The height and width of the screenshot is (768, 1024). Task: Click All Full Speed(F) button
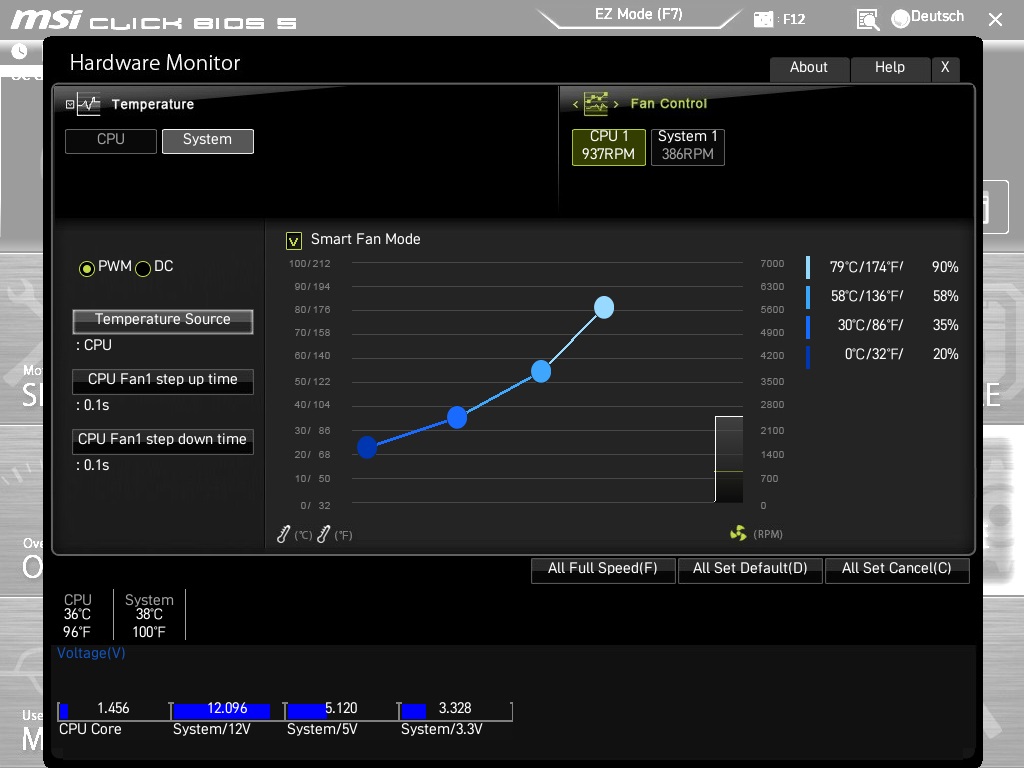(x=603, y=569)
